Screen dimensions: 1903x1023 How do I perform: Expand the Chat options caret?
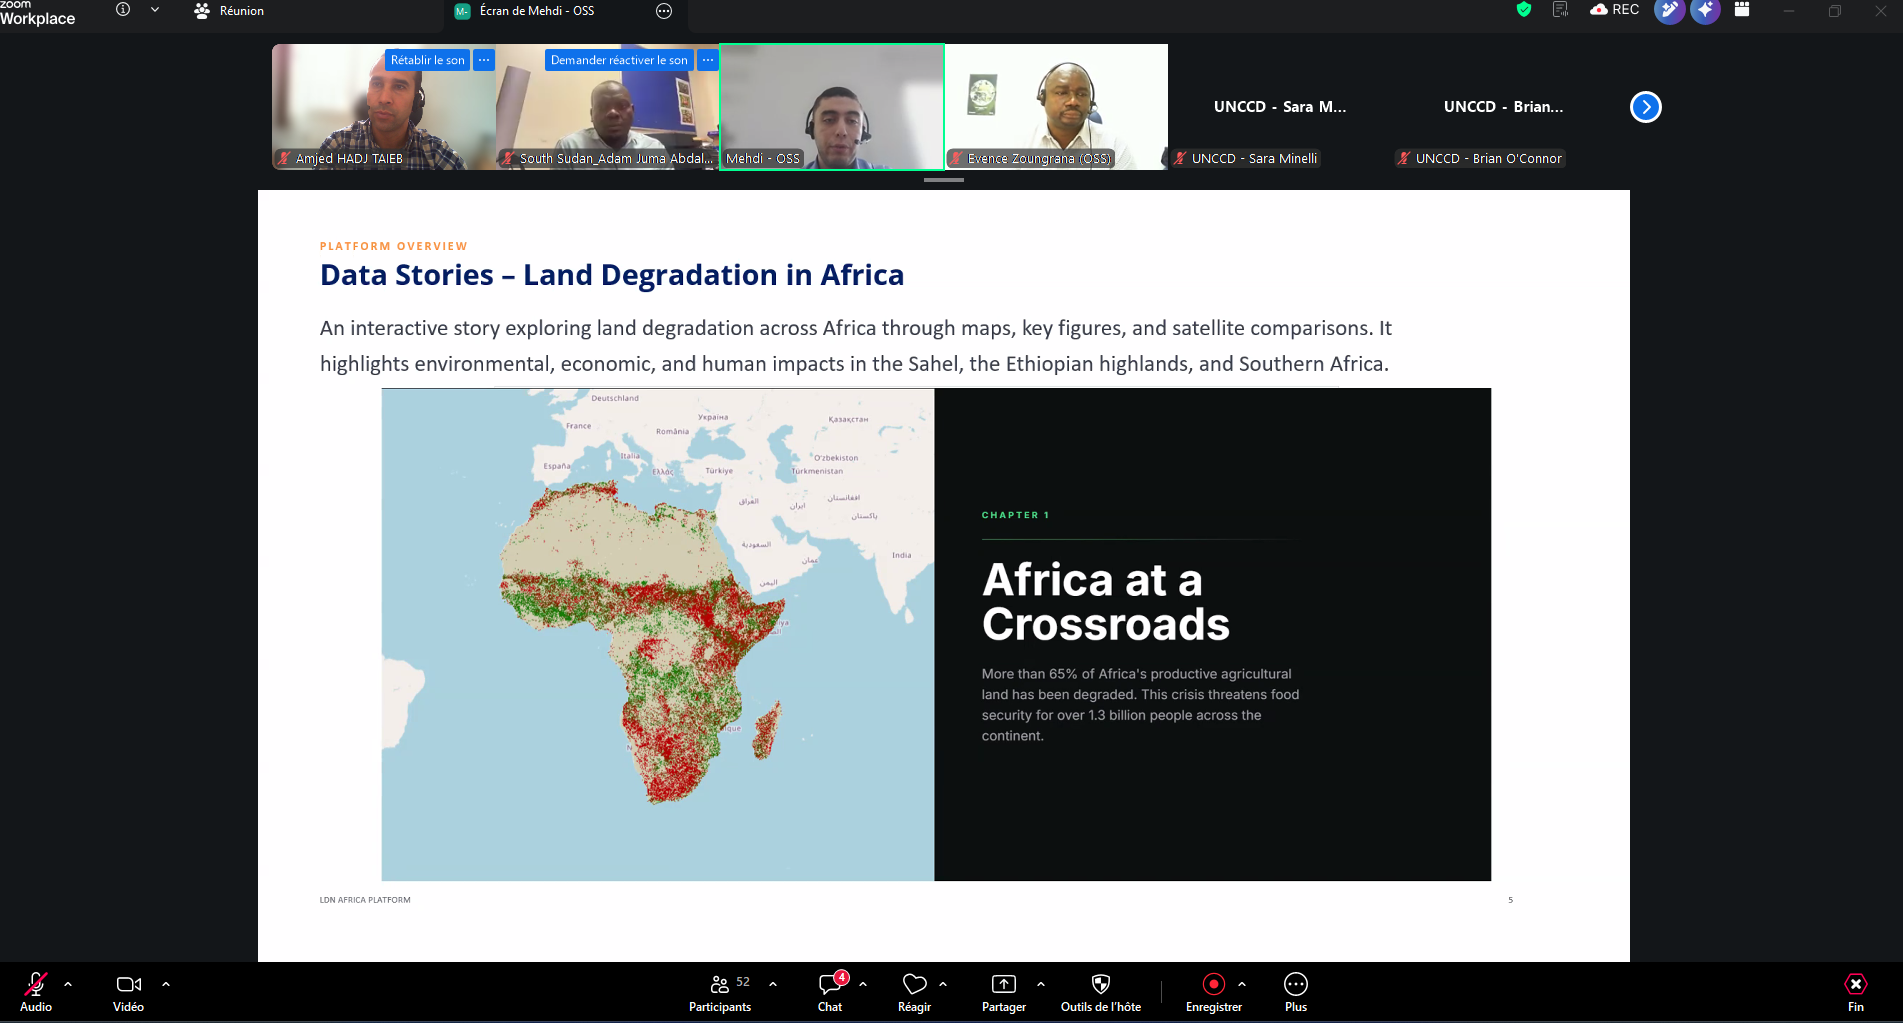click(x=863, y=984)
